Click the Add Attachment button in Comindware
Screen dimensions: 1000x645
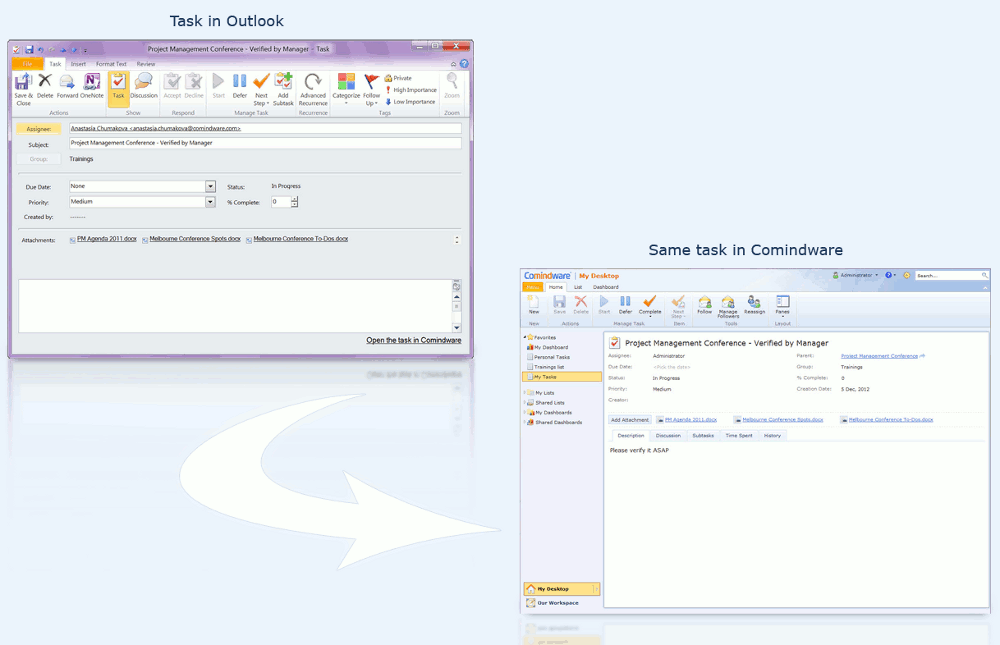629,420
